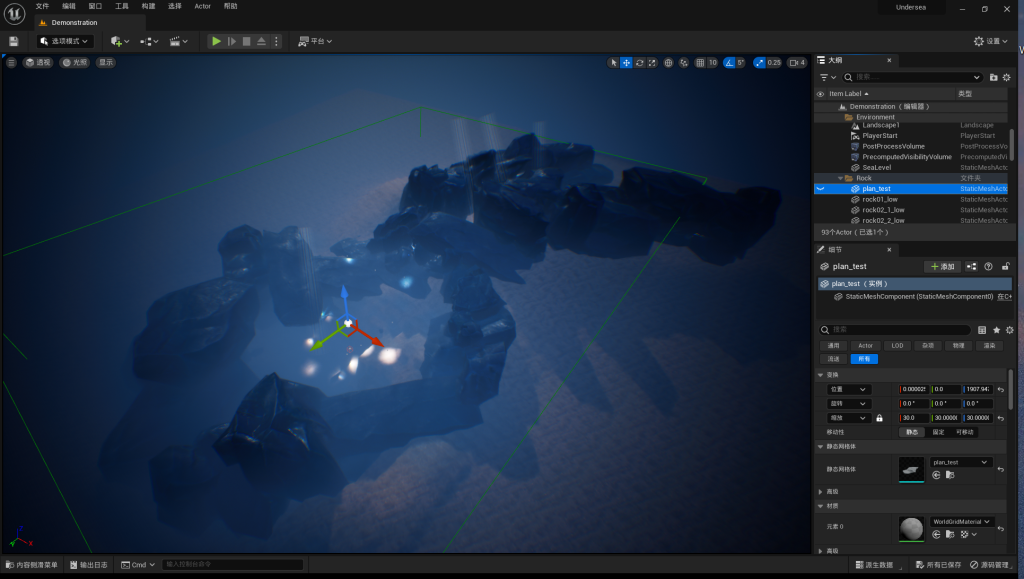
Task: Select the scale gizmo tool in viewport
Action: point(653,62)
